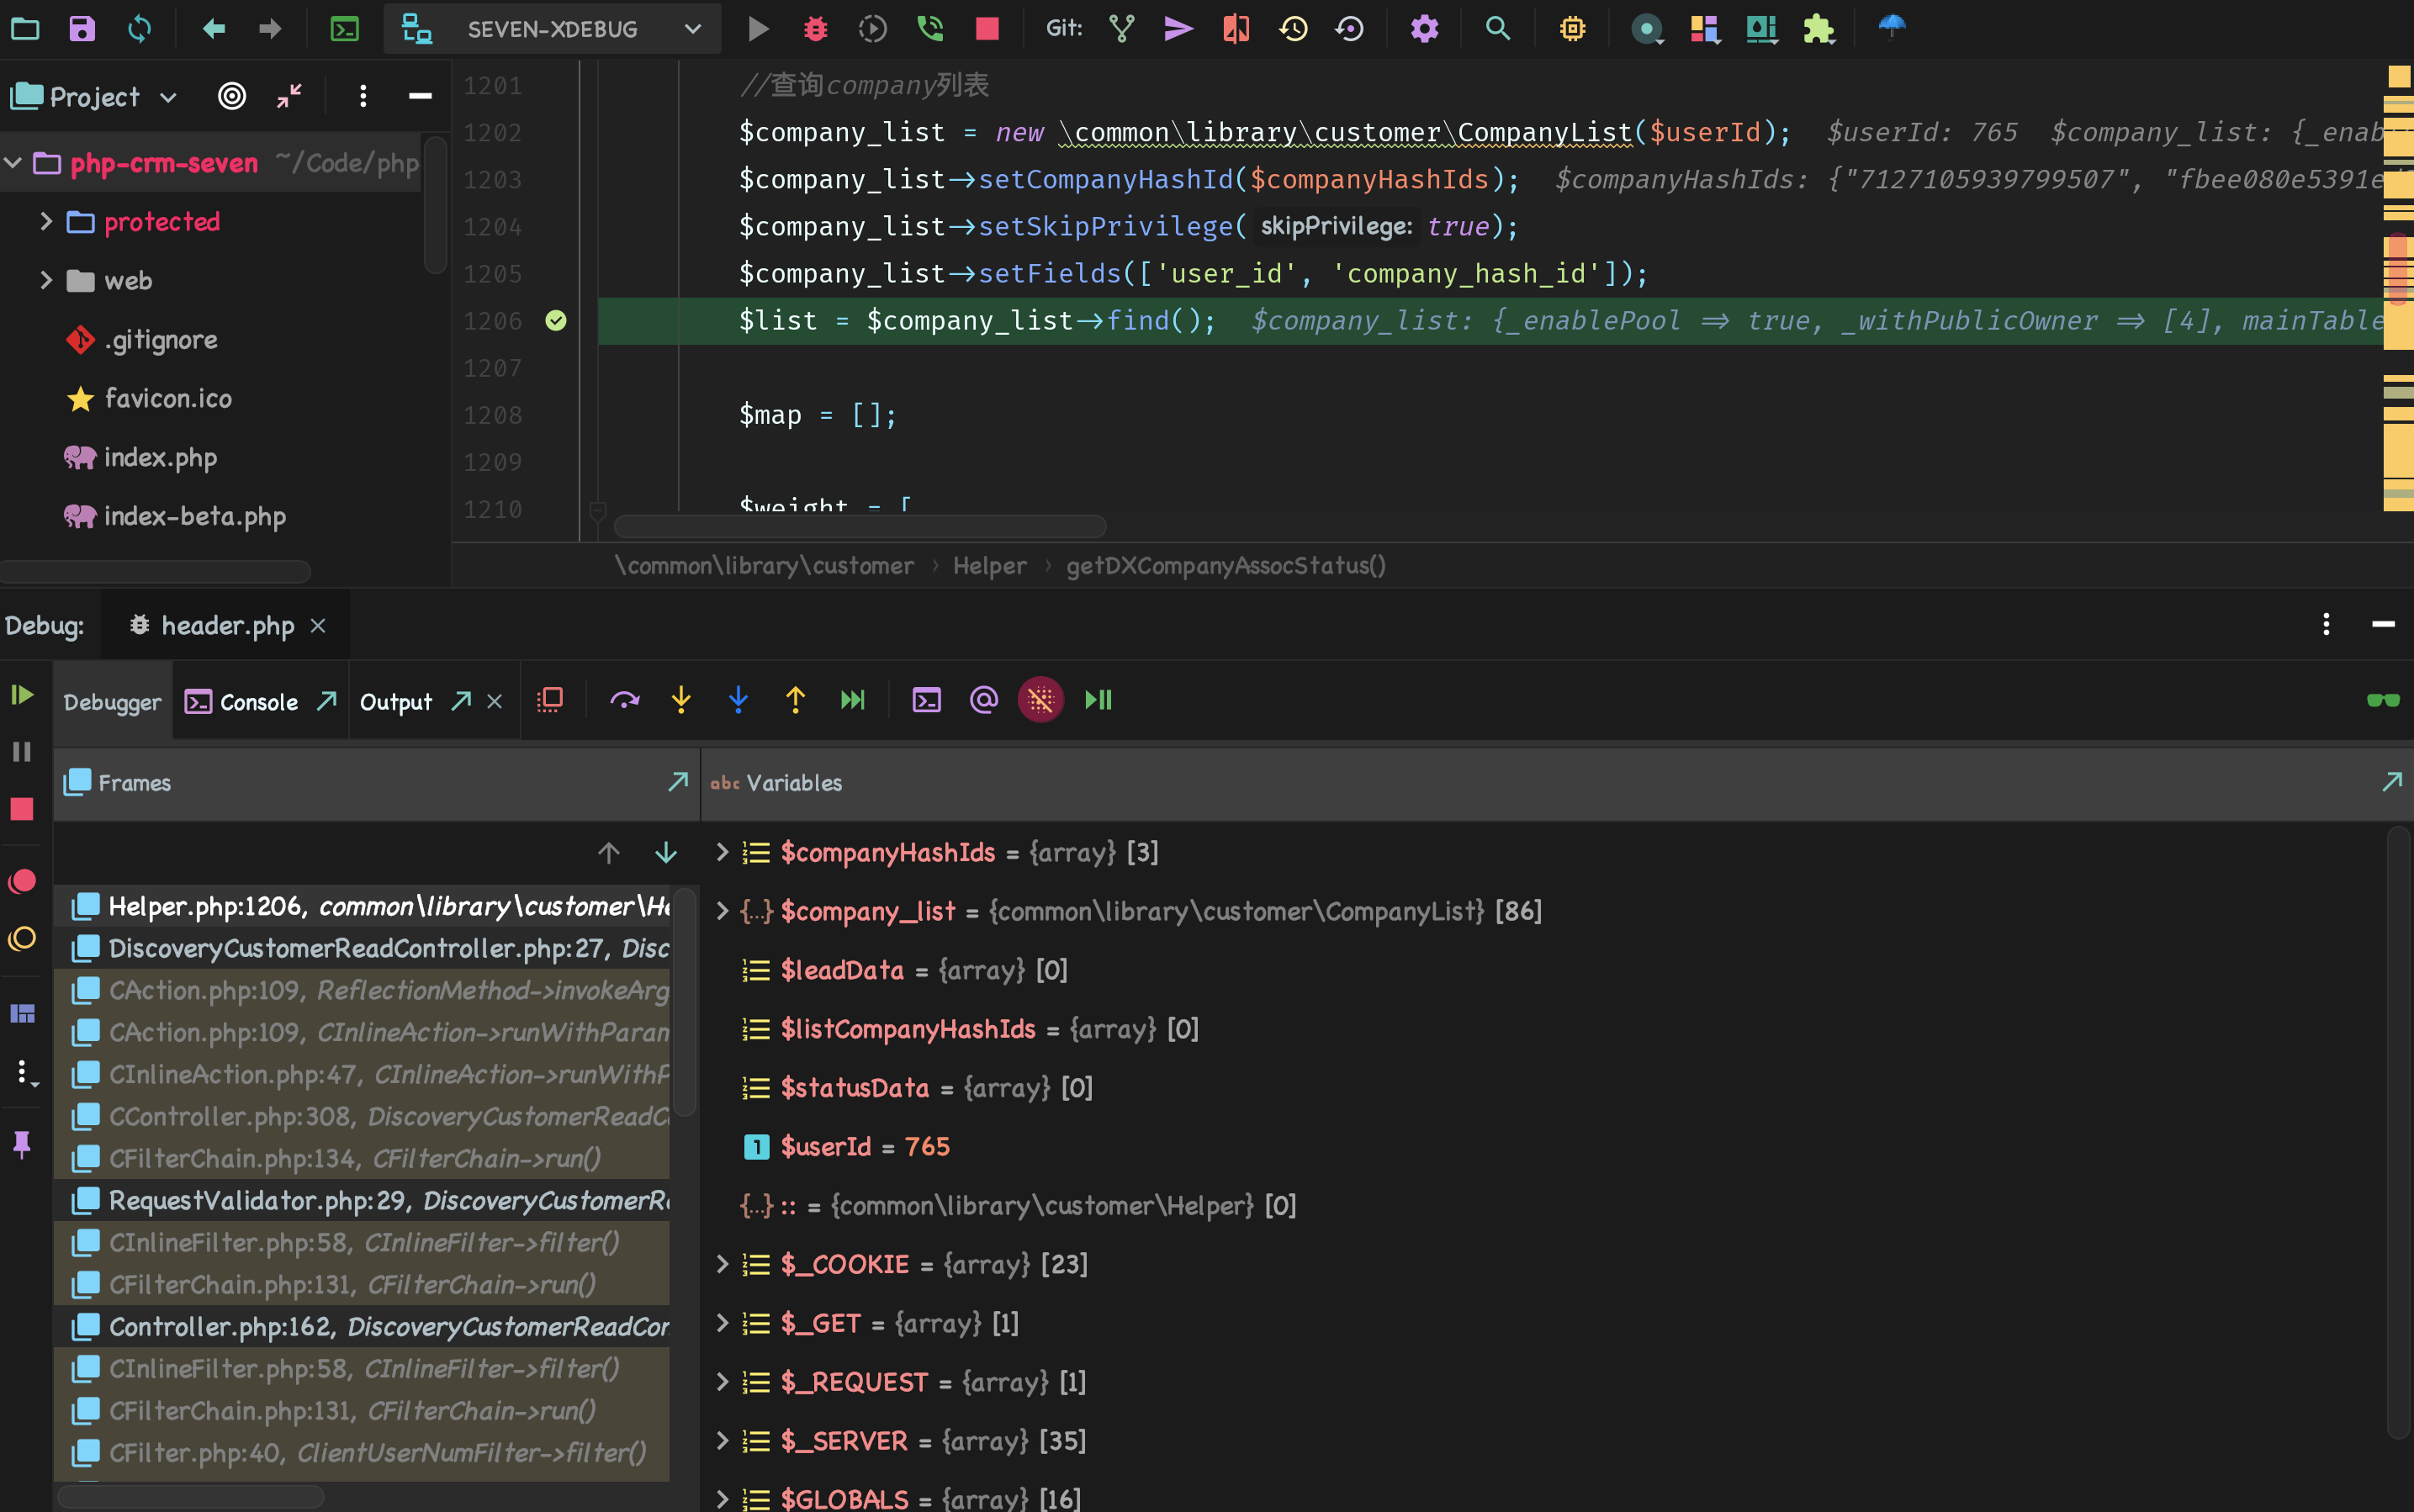The image size is (2414, 1512).
Task: Click the editor horizontal scrollbar
Action: pyautogui.click(x=860, y=526)
